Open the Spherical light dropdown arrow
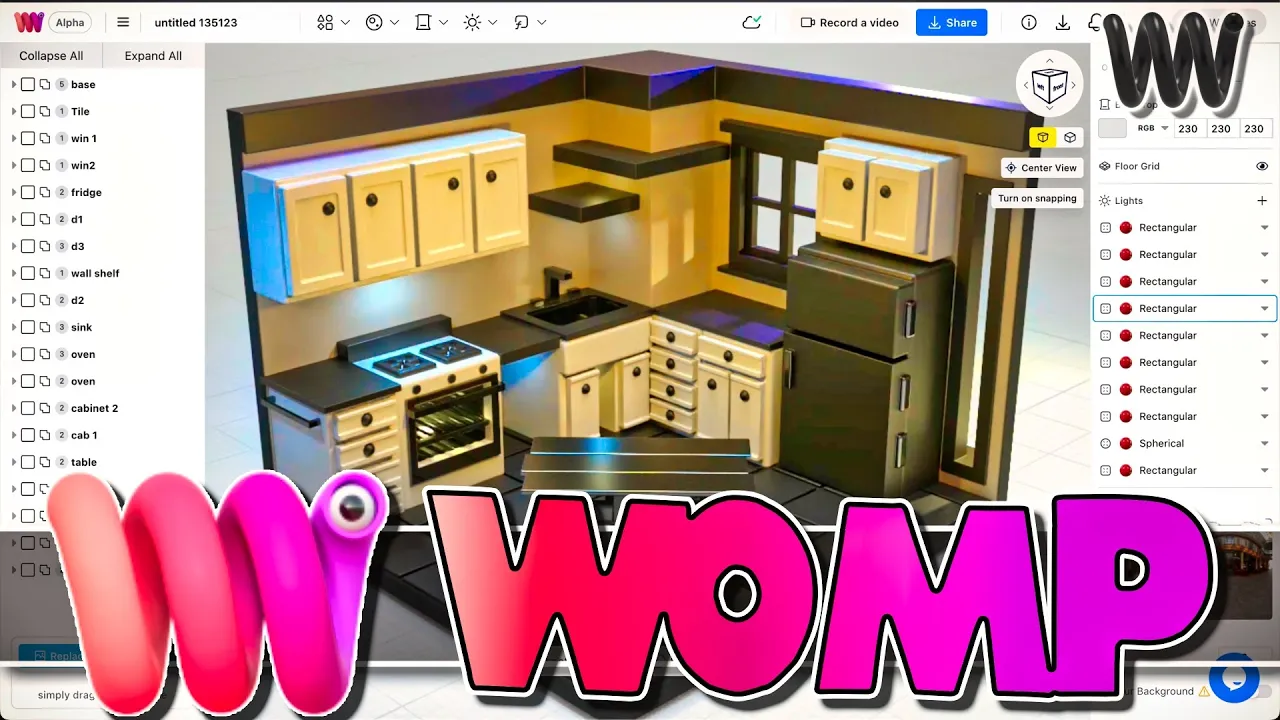Viewport: 1280px width, 720px height. [1264, 443]
